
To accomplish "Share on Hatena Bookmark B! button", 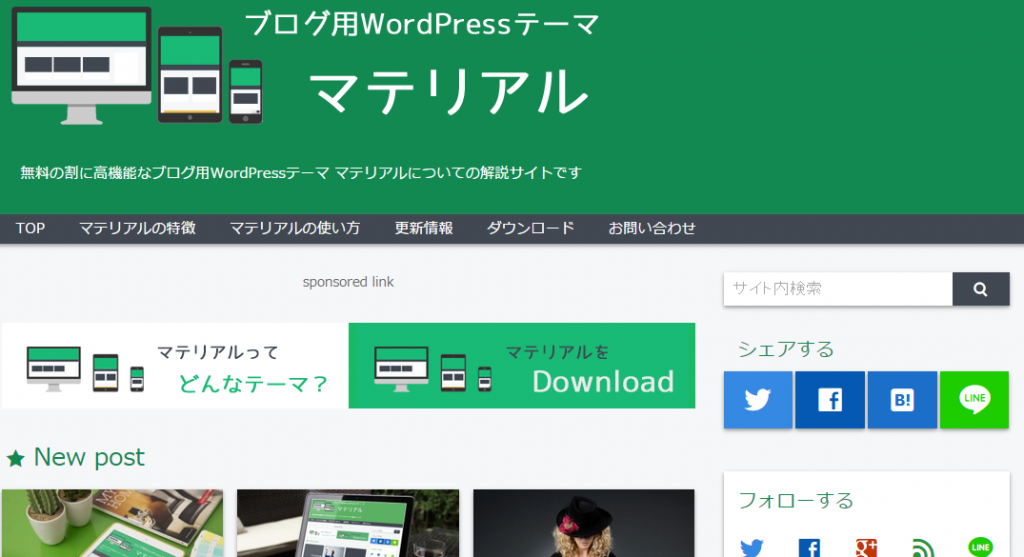I will 902,400.
